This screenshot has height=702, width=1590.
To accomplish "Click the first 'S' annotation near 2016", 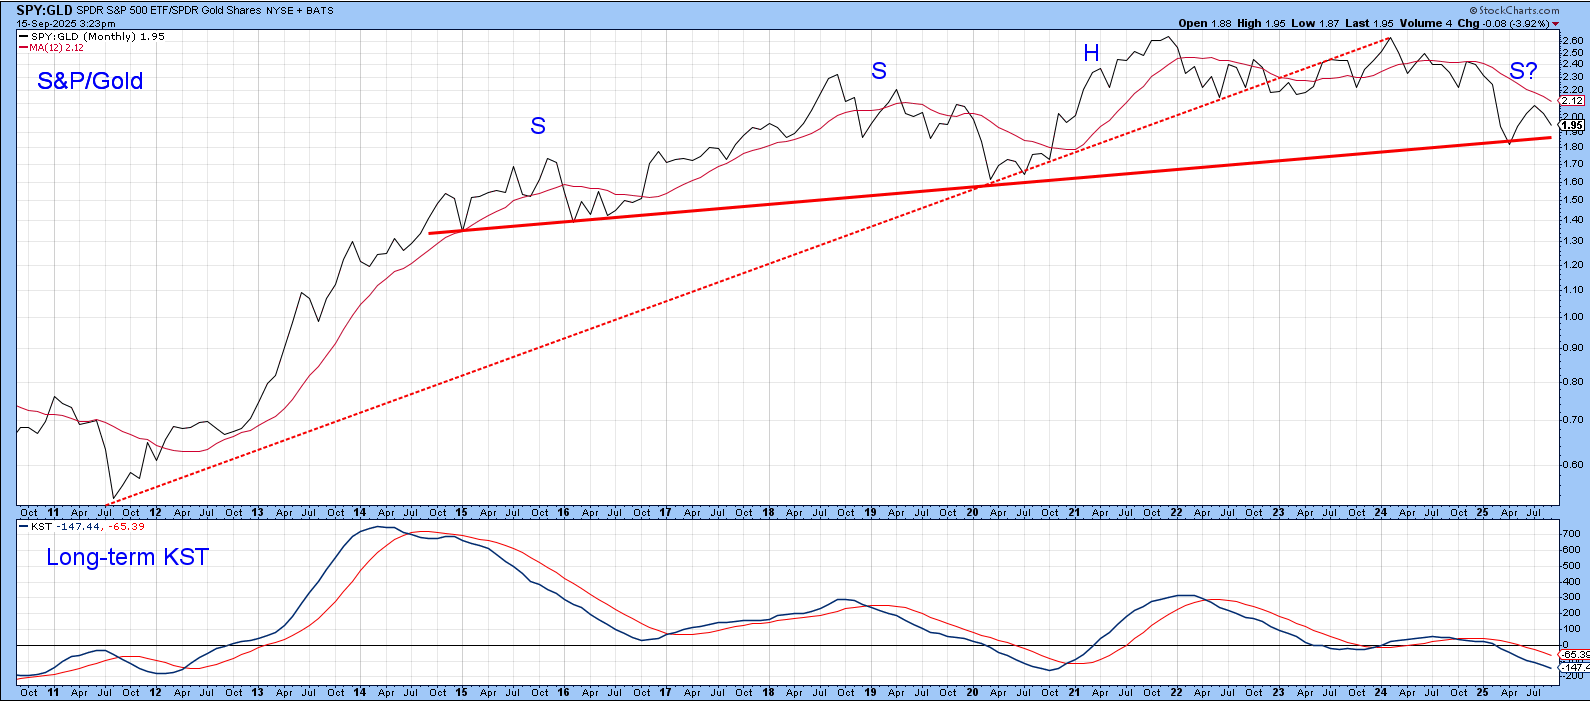I will click(538, 126).
